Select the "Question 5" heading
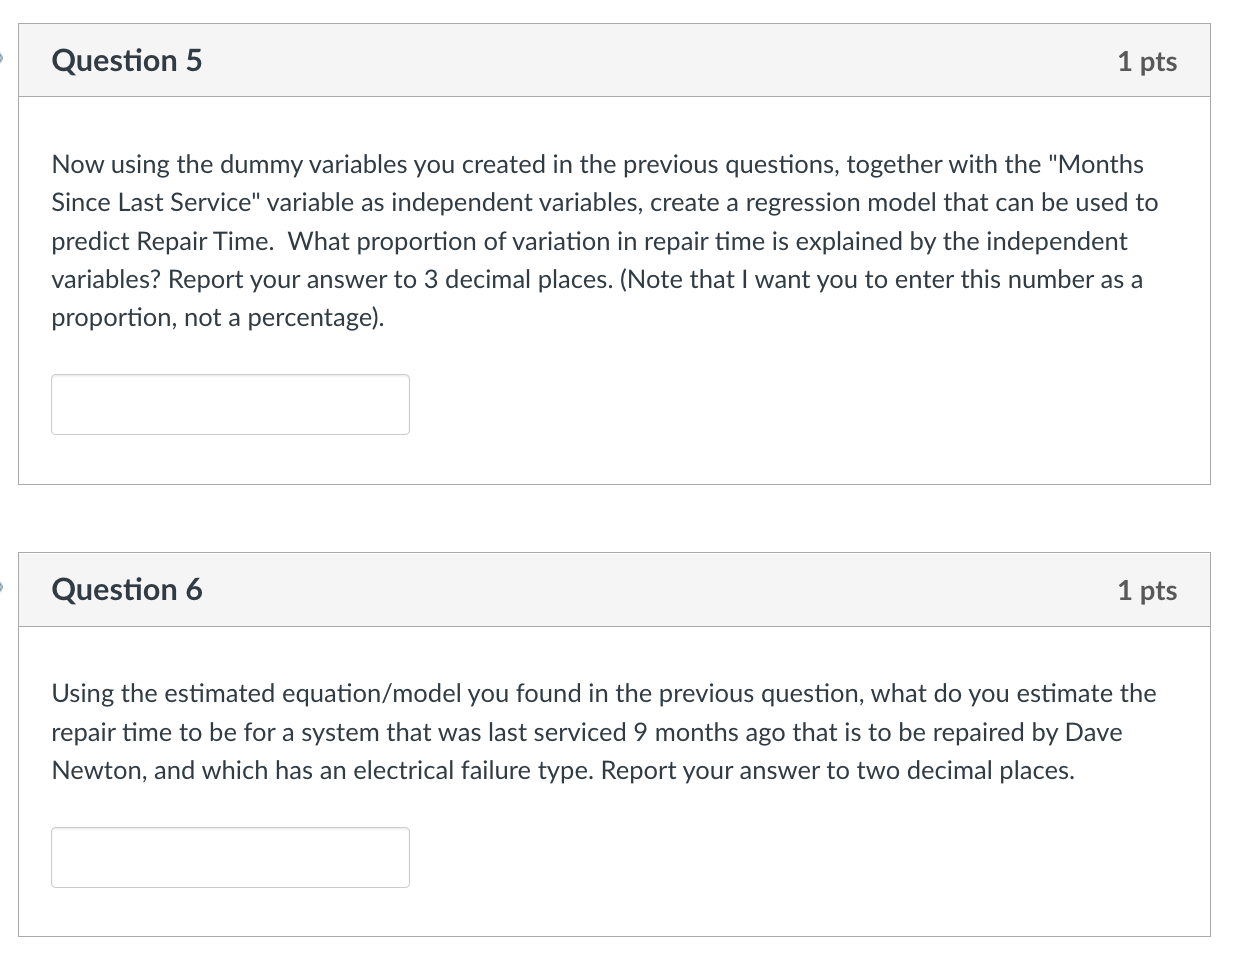1246x978 pixels. (x=127, y=61)
